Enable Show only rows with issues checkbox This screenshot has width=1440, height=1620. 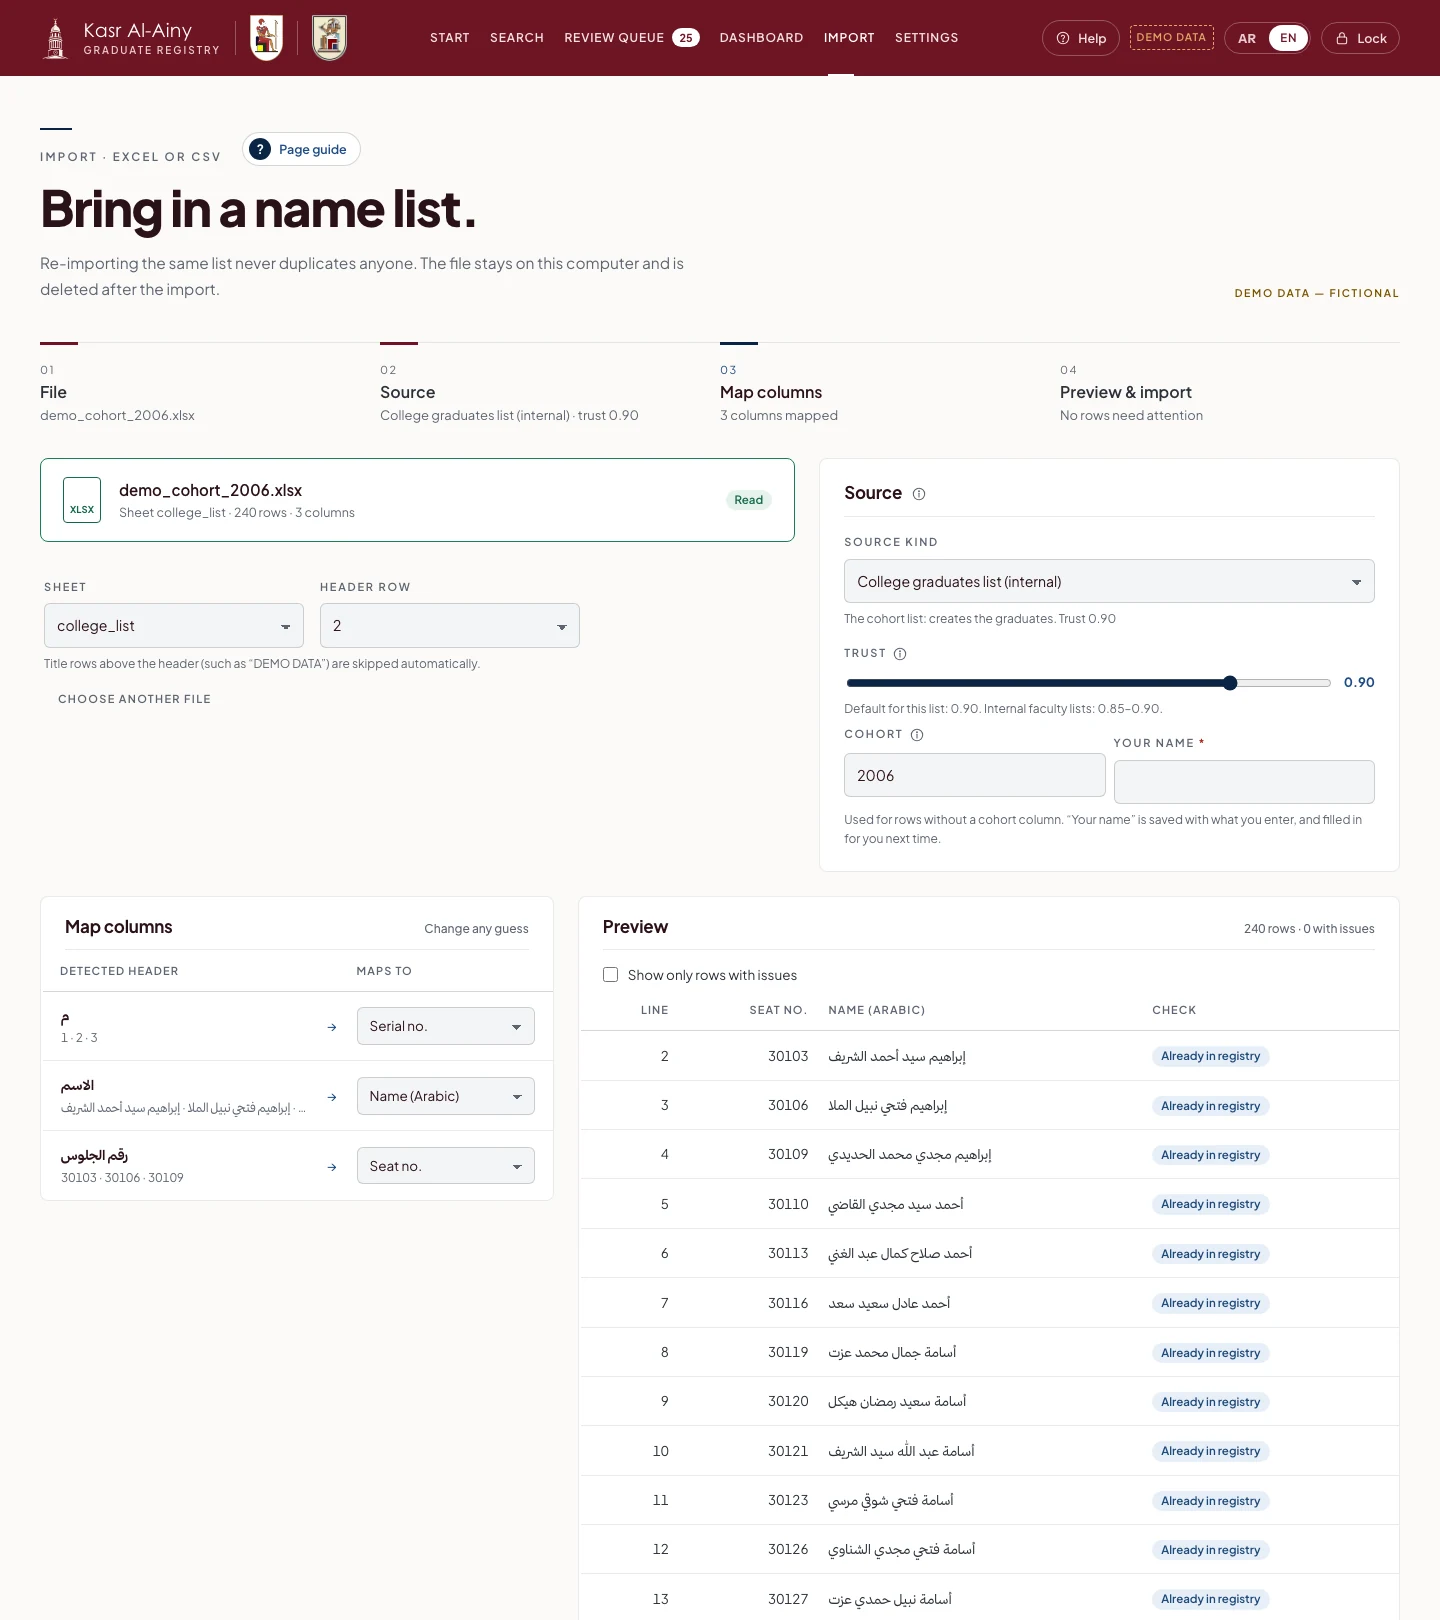tap(610, 975)
